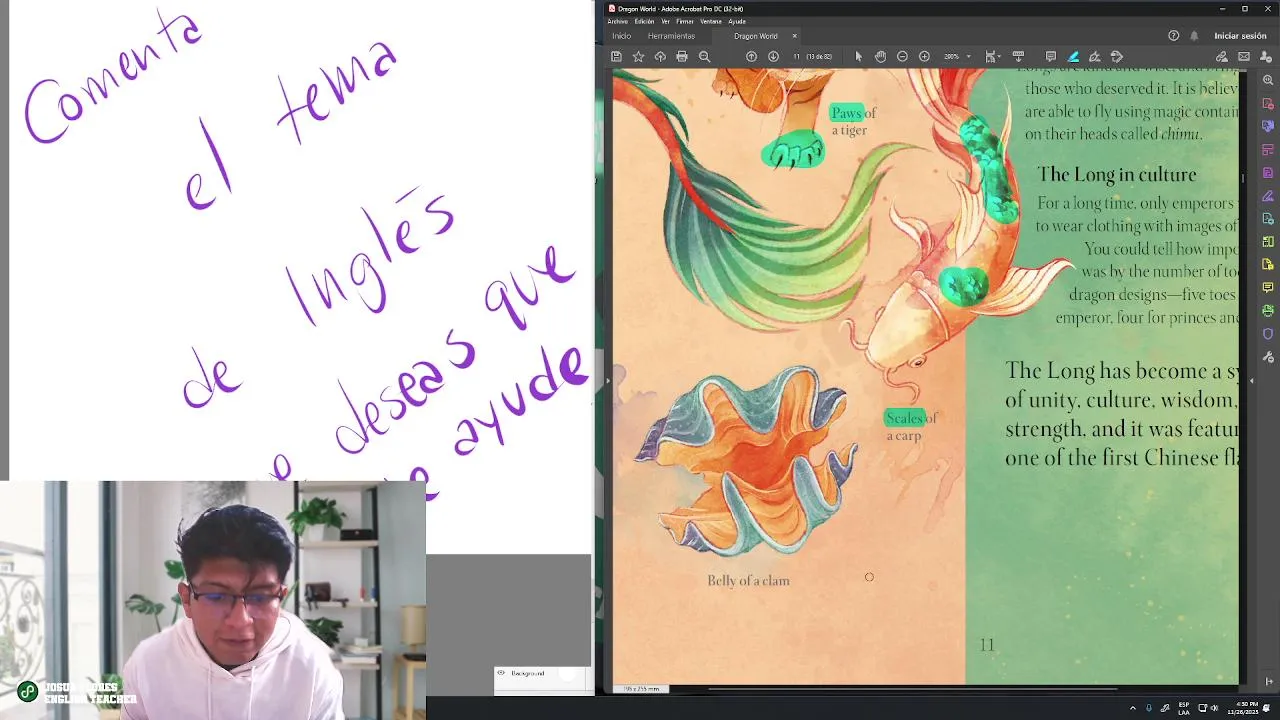Open the zoom level dropdown showing 200%
Image resolution: width=1280 pixels, height=720 pixels.
(x=957, y=57)
